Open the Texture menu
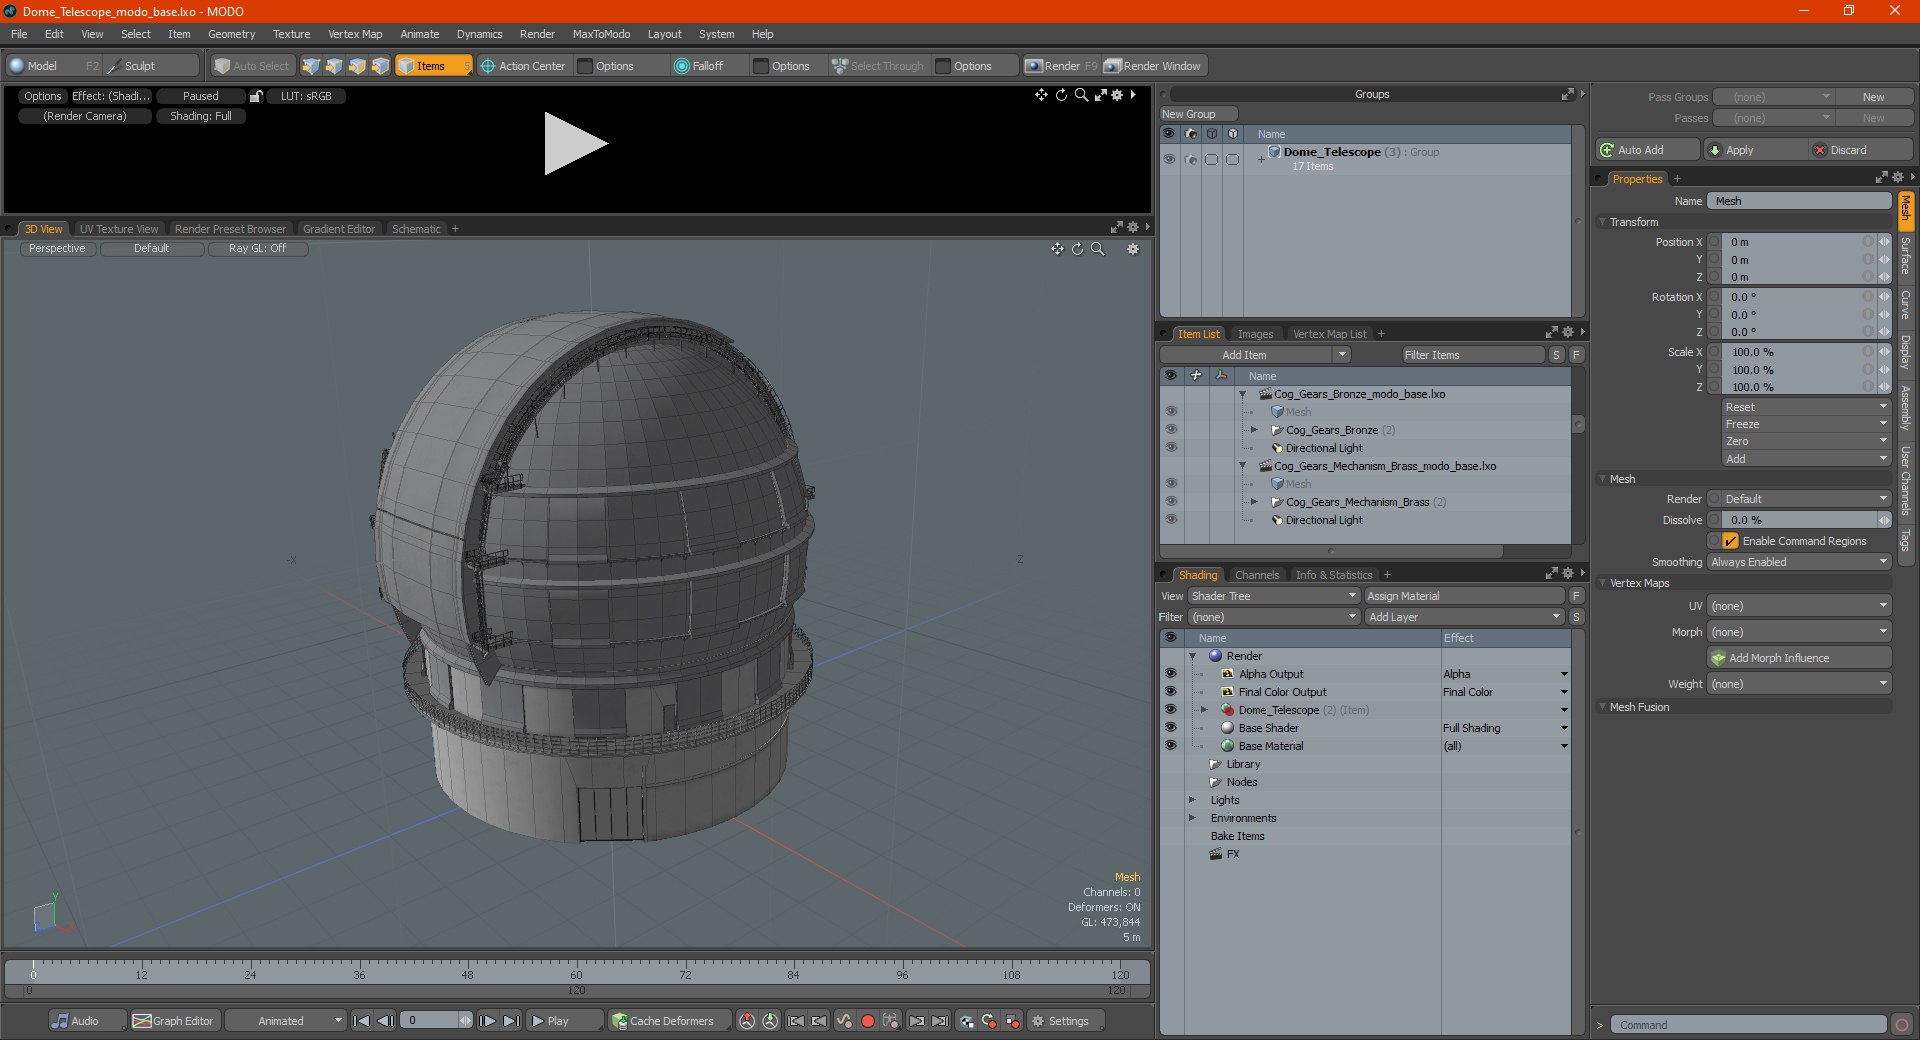Viewport: 1920px width, 1040px height. click(291, 34)
